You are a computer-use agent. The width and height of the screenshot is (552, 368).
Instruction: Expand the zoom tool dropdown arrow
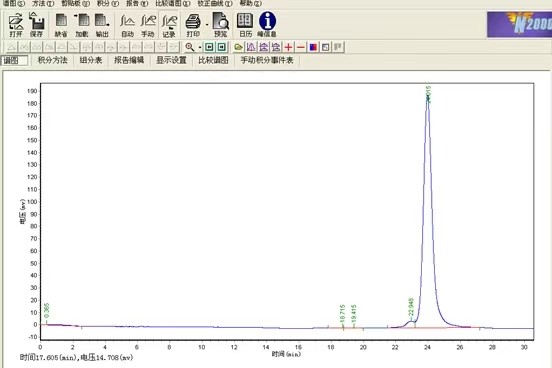[200, 47]
